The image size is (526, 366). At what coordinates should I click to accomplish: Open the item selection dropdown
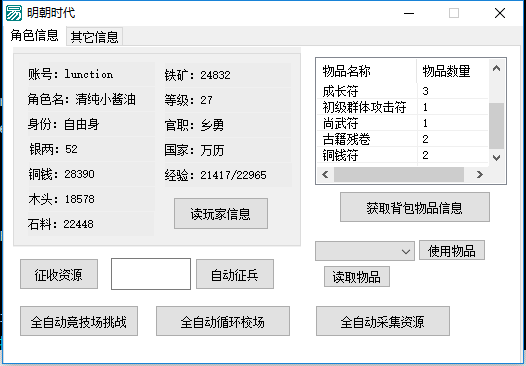[x=365, y=251]
